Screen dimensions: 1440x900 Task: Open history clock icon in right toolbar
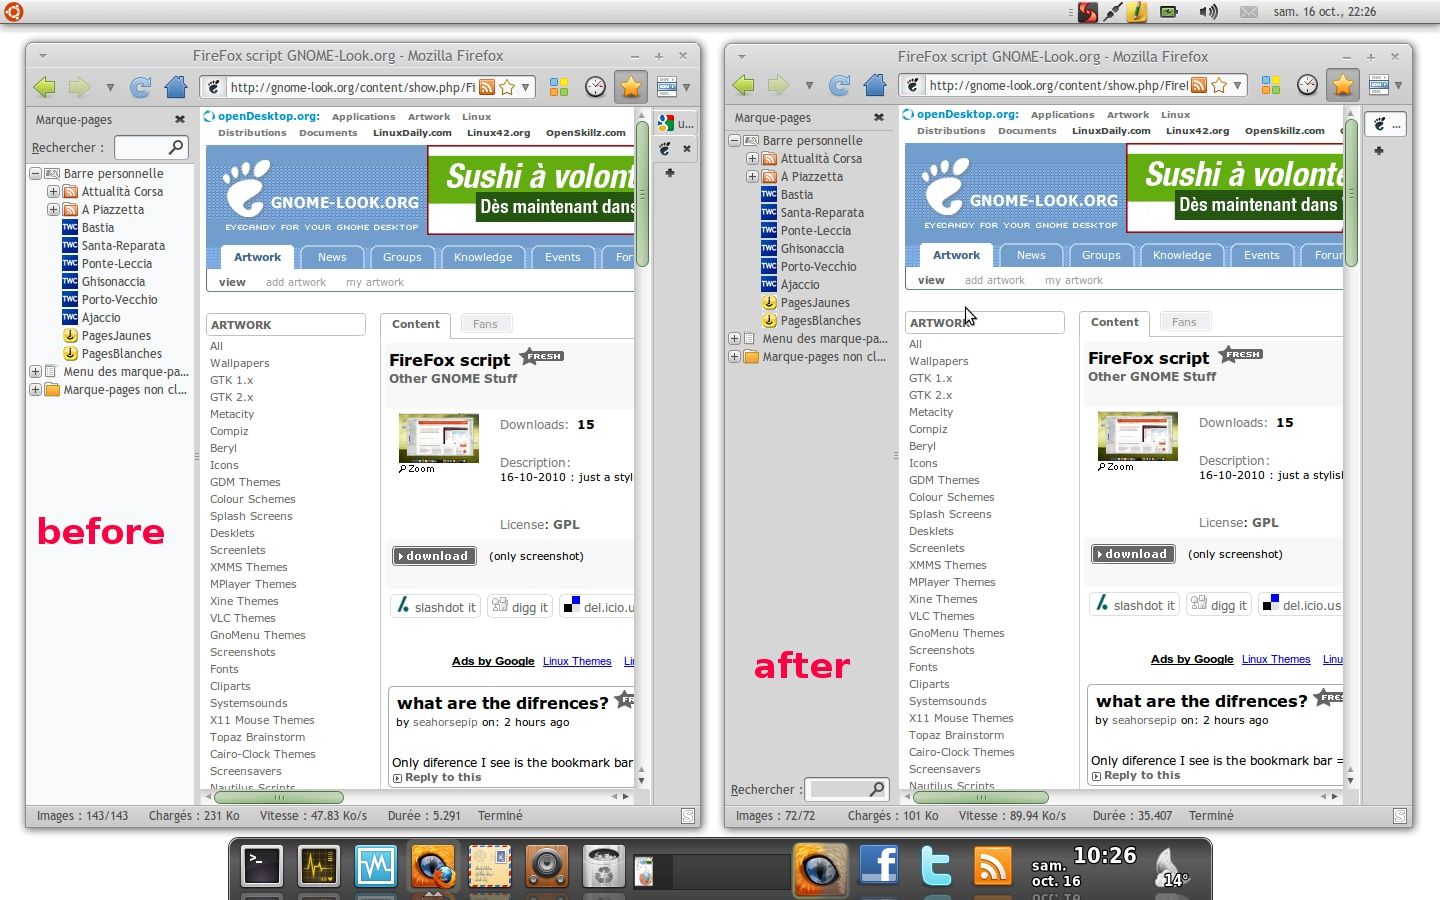tap(1307, 85)
